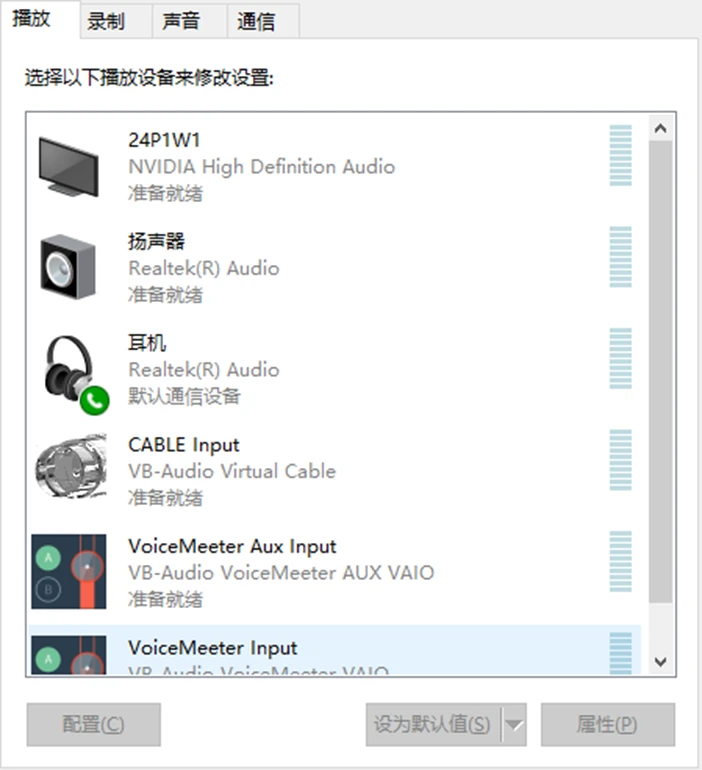The image size is (702, 770).
Task: Click the 24P1W1 volume level meter
Action: [621, 156]
